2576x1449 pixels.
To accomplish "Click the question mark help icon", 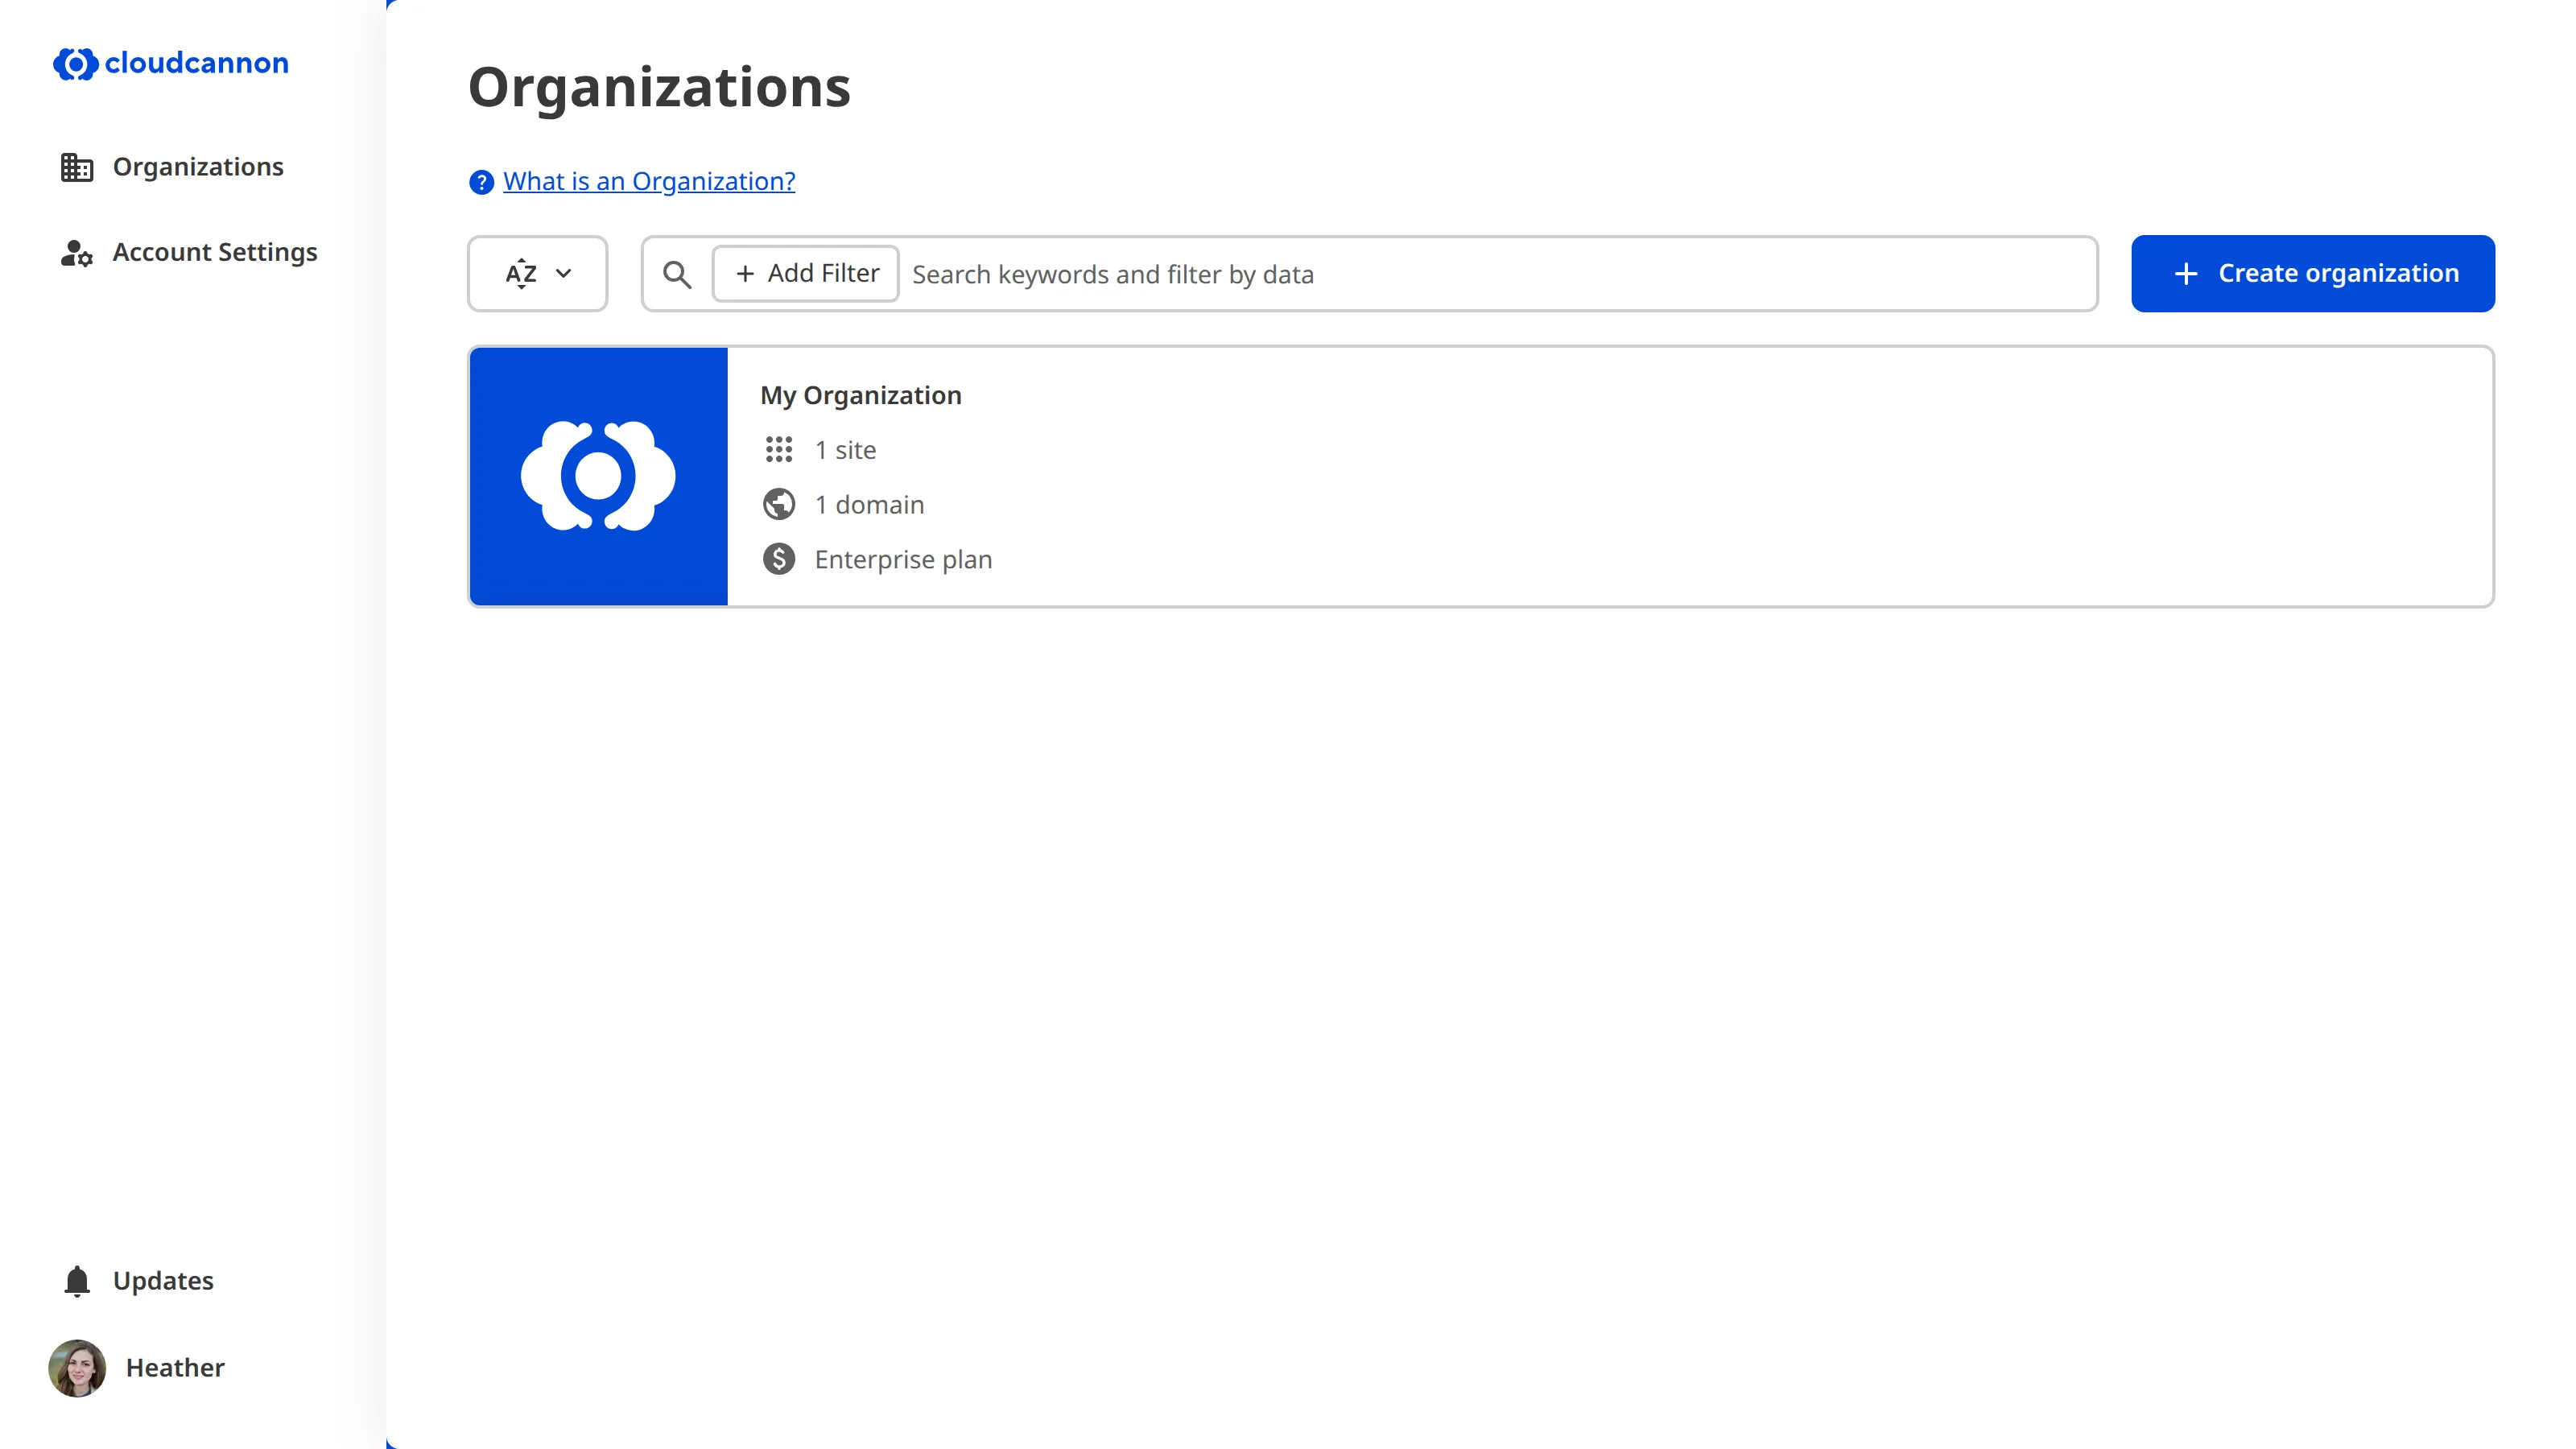I will pos(481,181).
